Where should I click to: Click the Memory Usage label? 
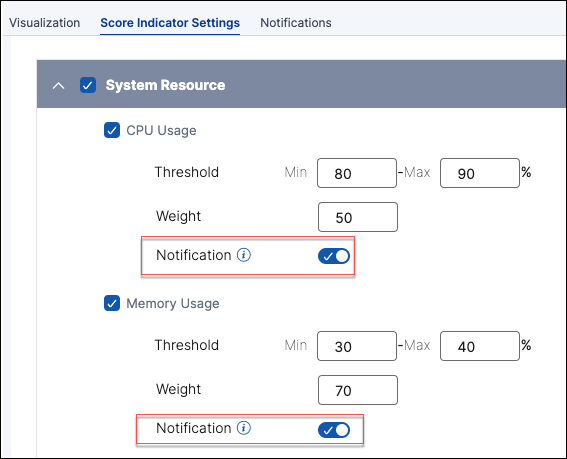pyautogui.click(x=173, y=303)
